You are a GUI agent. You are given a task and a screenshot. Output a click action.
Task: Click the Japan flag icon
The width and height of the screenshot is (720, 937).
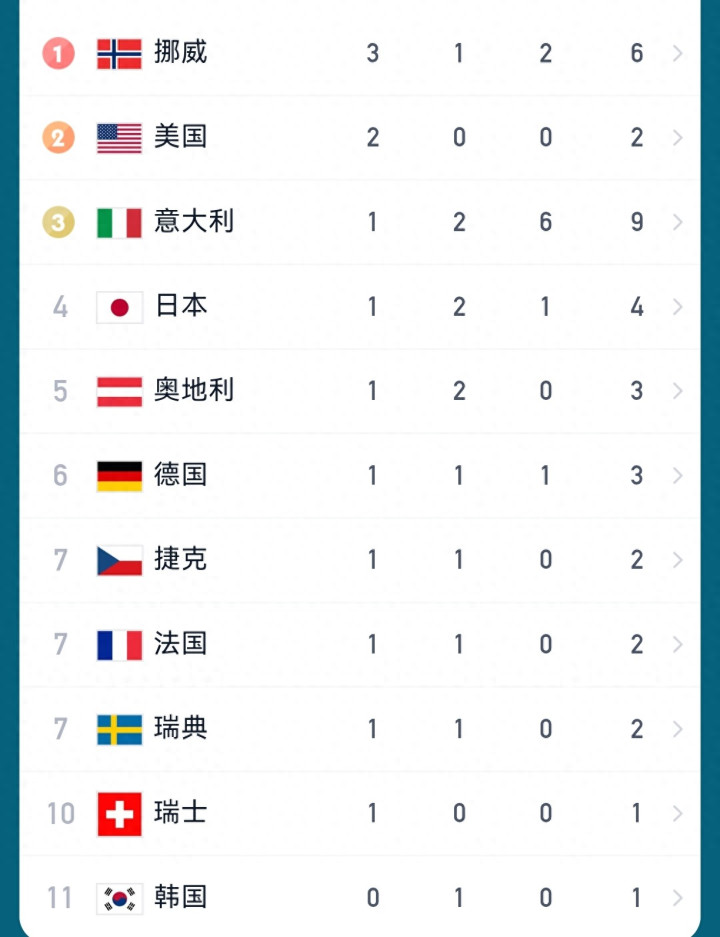pos(119,306)
